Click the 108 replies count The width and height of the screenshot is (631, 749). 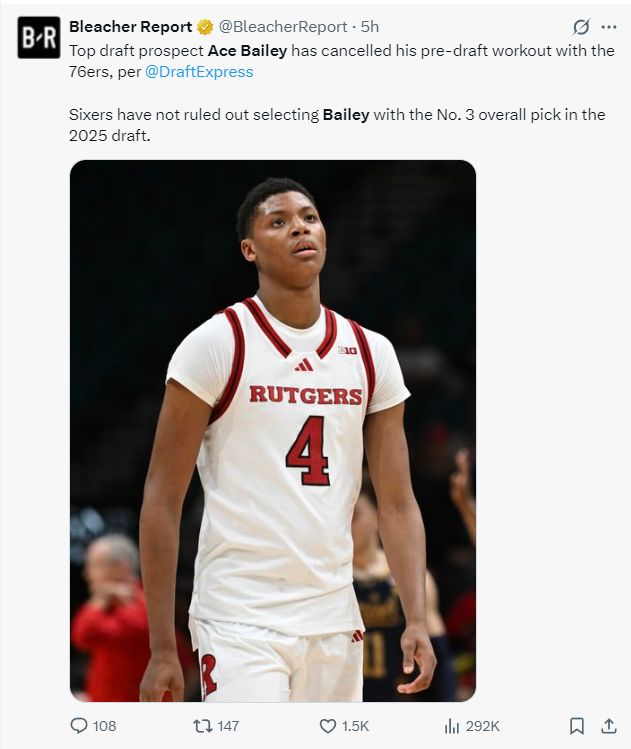point(105,726)
